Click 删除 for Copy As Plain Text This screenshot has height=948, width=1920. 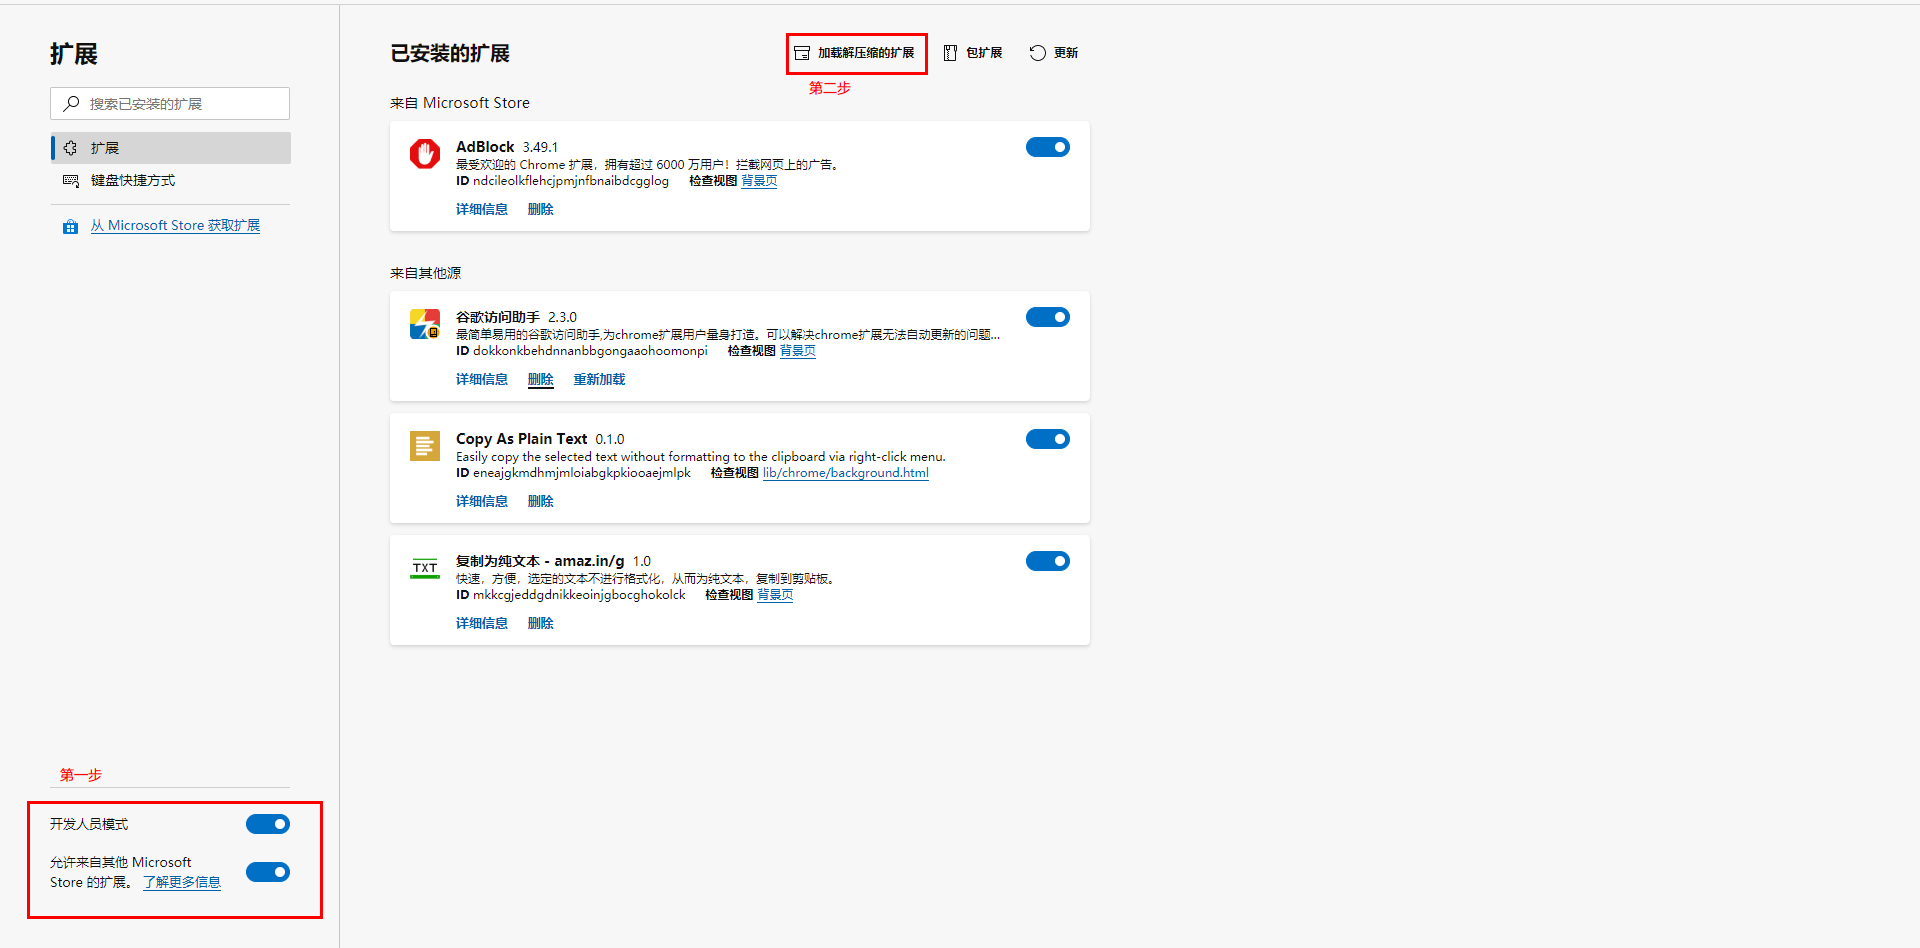point(541,501)
